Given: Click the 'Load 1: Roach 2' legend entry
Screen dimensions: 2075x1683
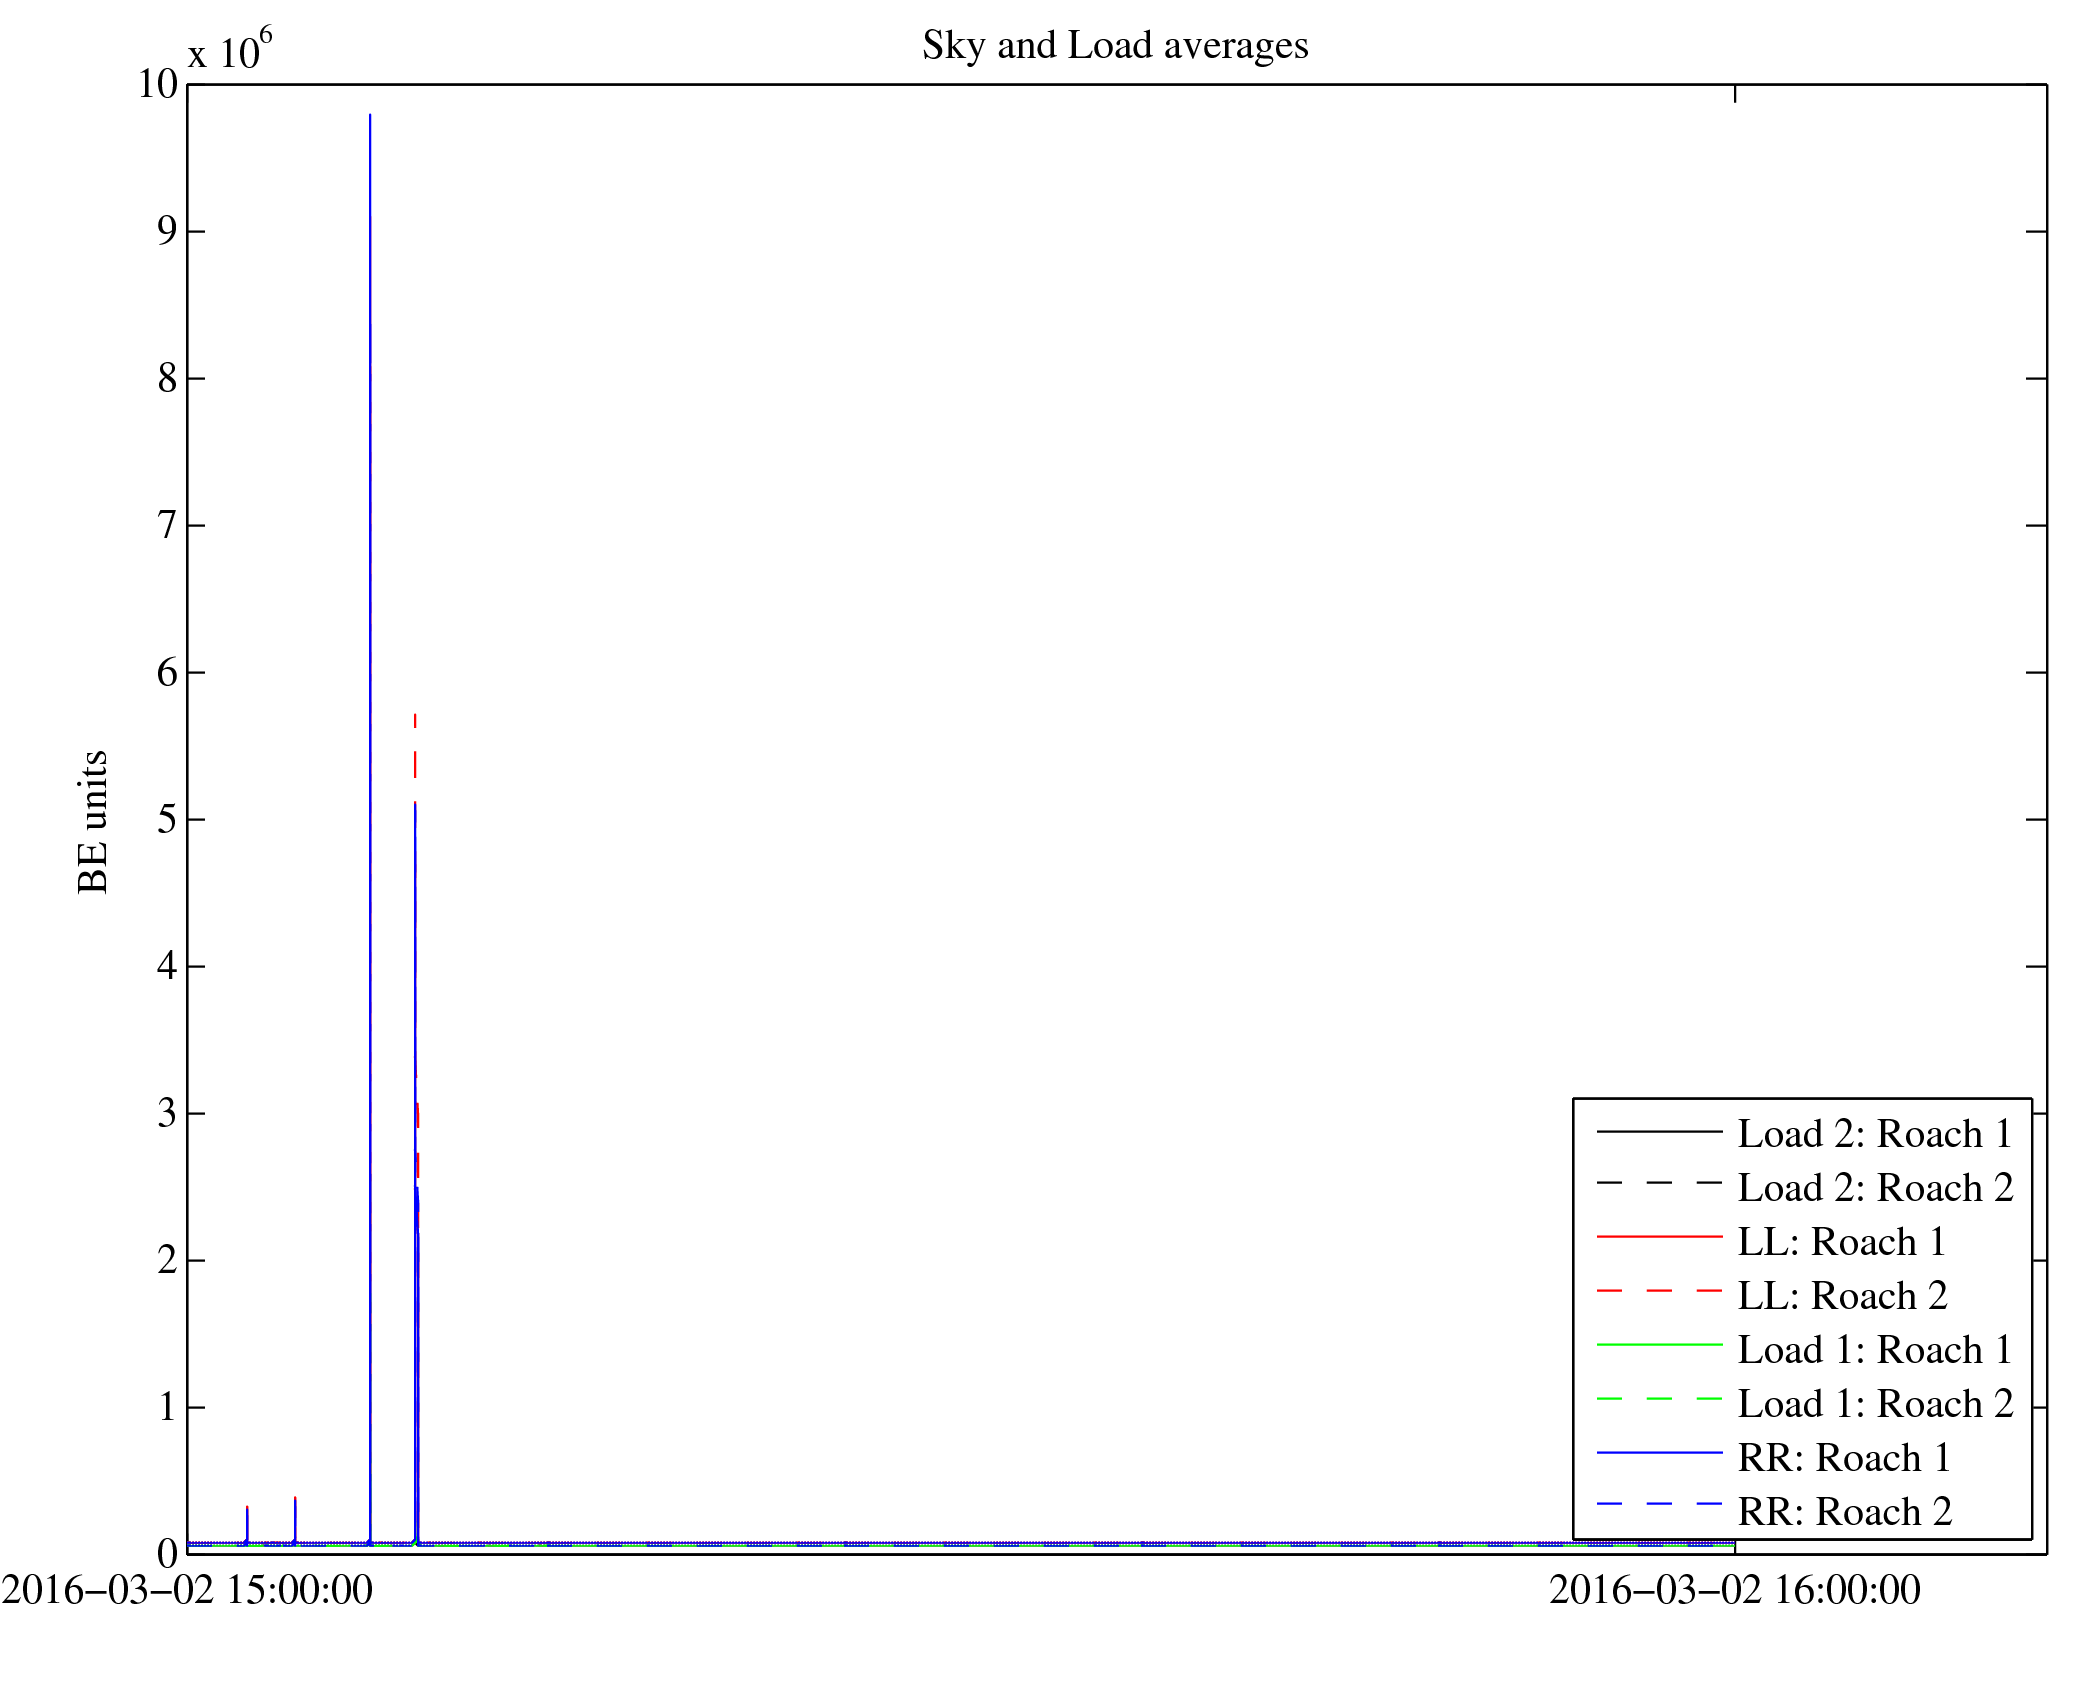Looking at the screenshot, I should 1874,1403.
